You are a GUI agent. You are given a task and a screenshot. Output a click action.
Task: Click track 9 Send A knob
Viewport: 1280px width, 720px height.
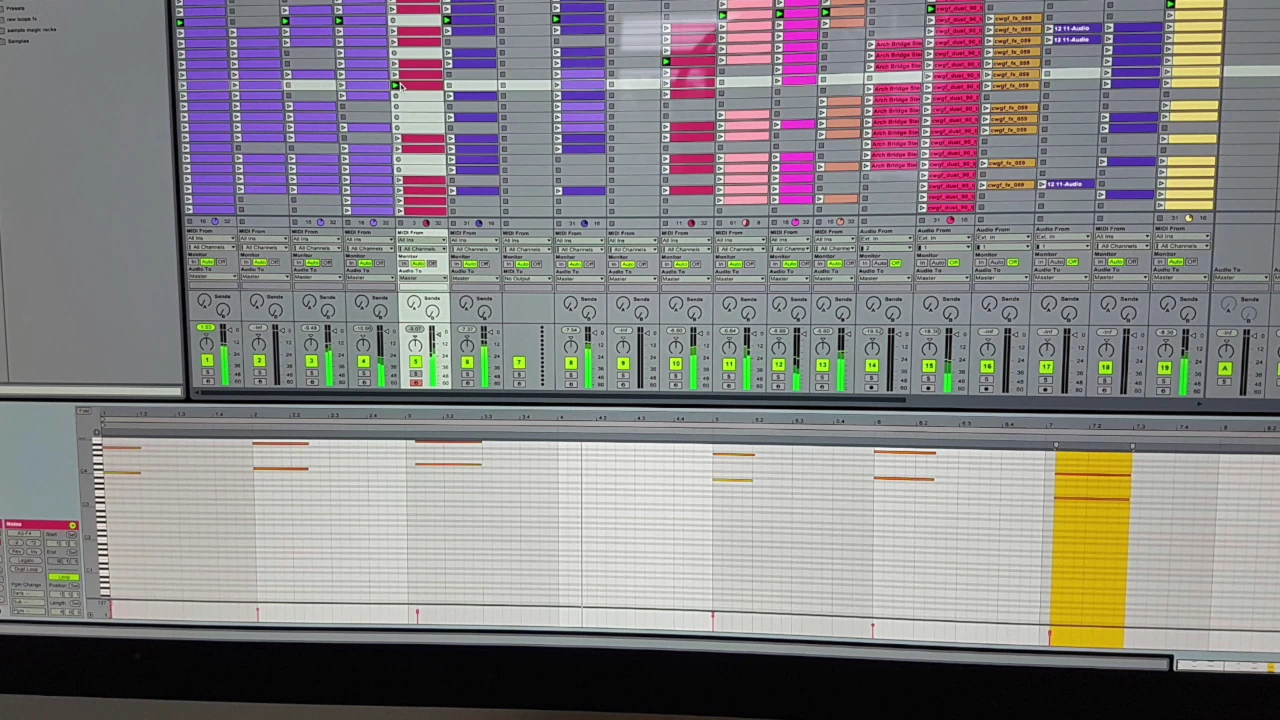pyautogui.click(x=623, y=303)
